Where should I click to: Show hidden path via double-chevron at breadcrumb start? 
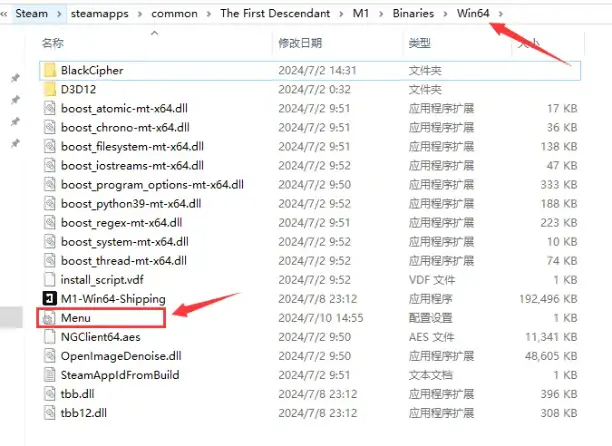click(x=4, y=14)
